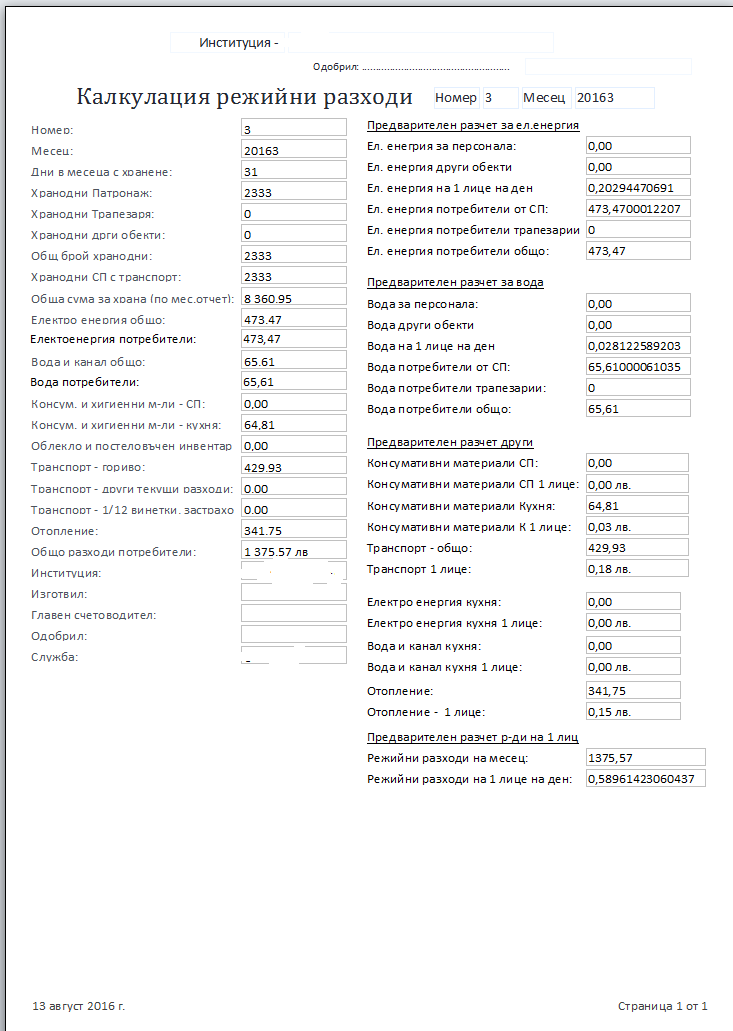Click the Консум. и хигиенни м-ли - СП field

[294, 403]
